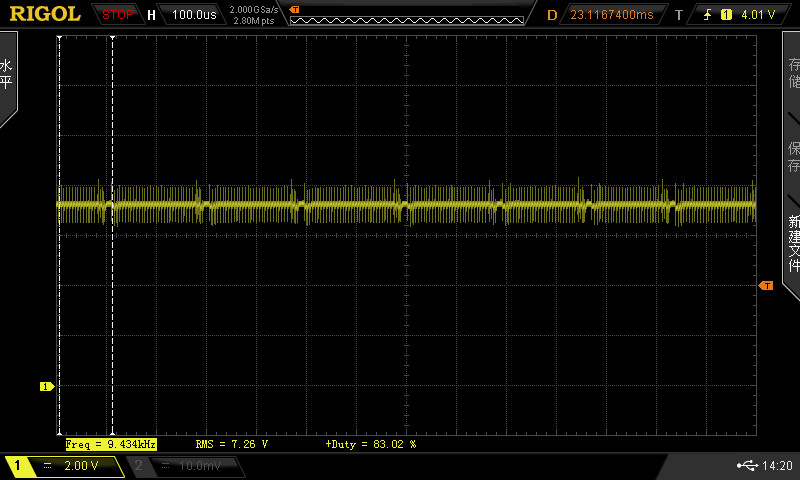Click the RIGOL logo
The height and width of the screenshot is (480, 800).
coord(45,14)
